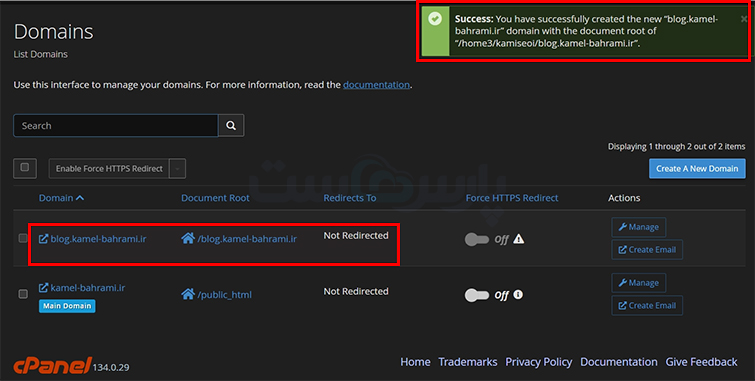Click the List Domains subtitle

tap(40, 54)
